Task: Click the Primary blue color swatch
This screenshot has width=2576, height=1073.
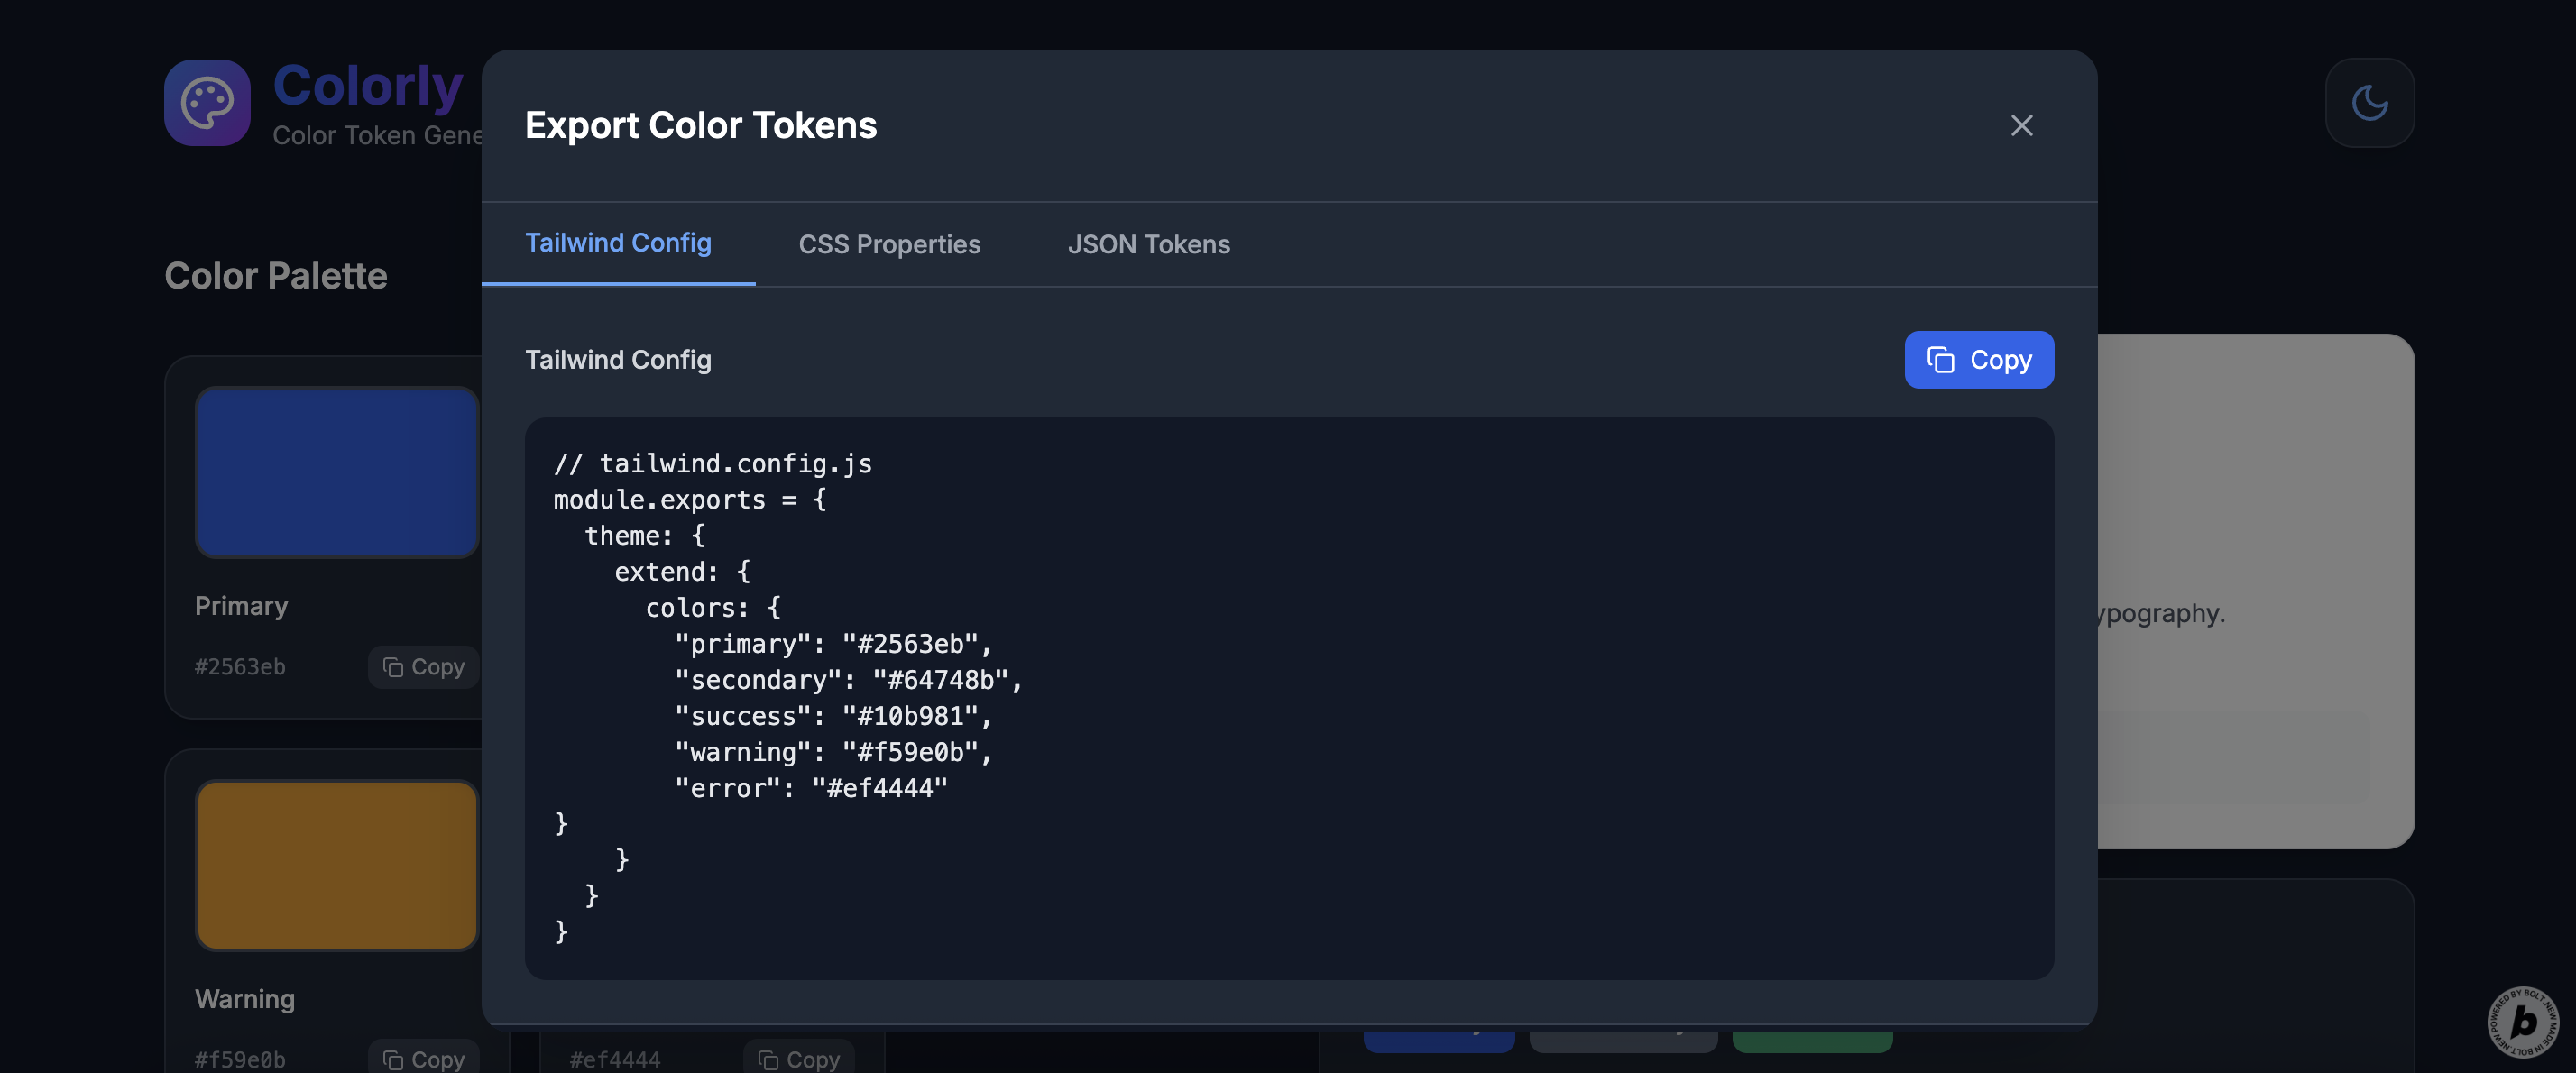Action: click(336, 472)
